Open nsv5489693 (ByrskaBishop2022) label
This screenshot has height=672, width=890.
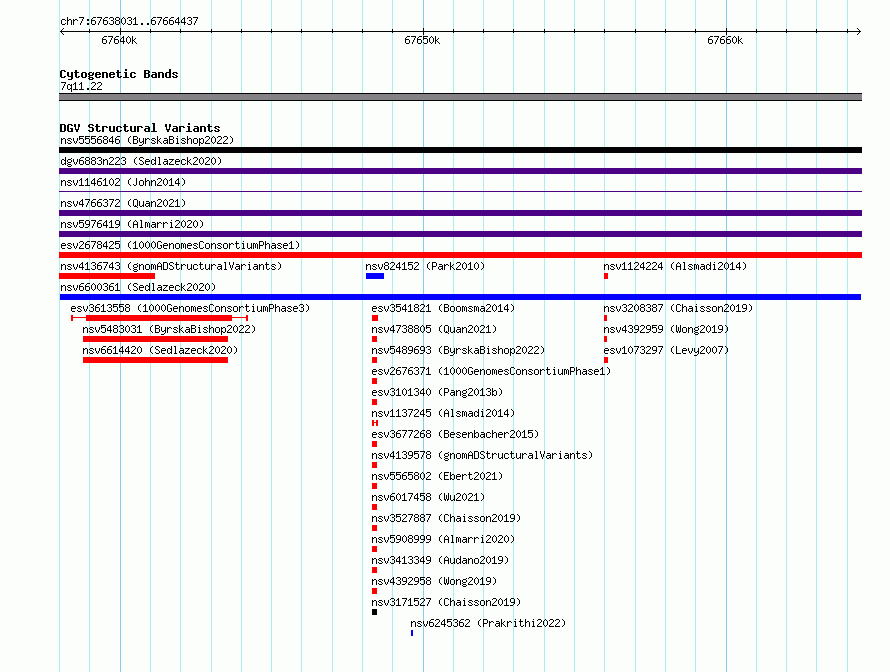tap(458, 350)
